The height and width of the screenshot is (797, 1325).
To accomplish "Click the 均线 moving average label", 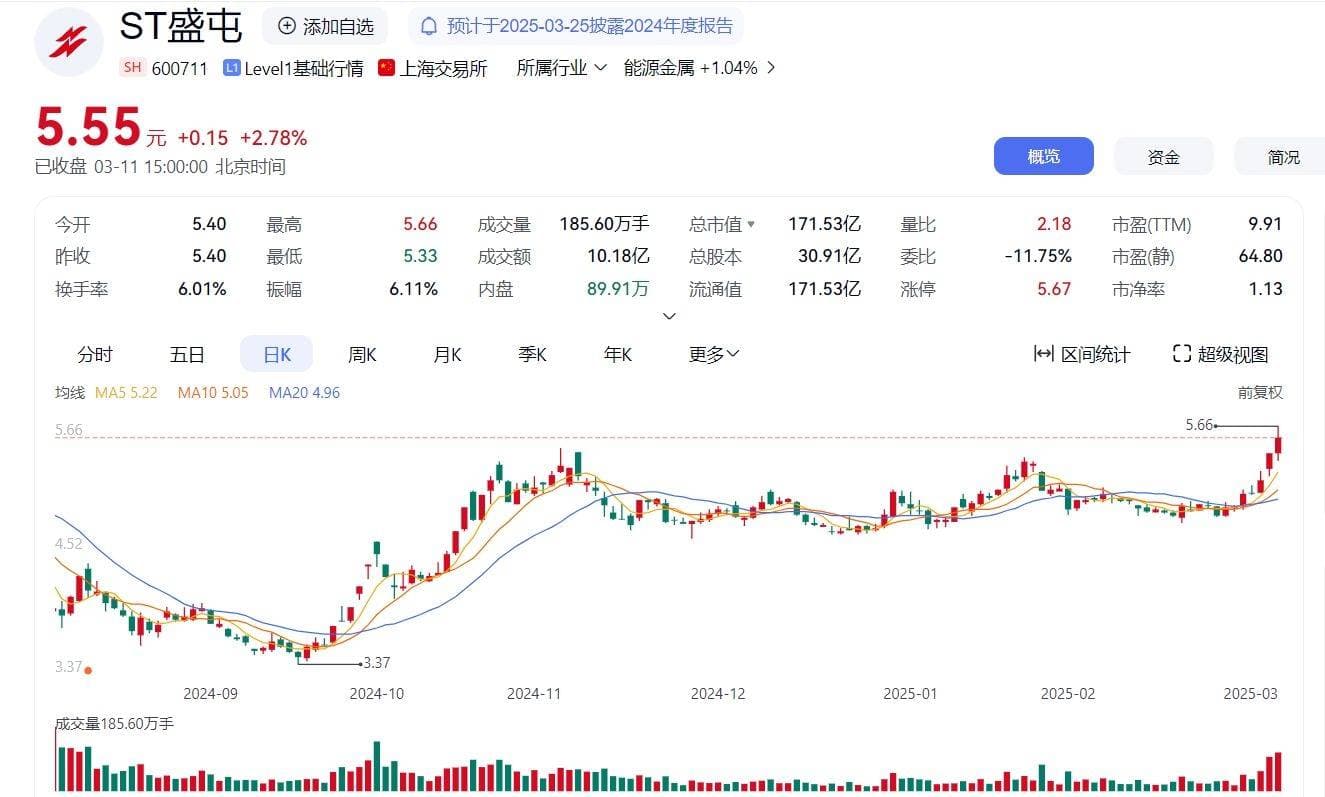I will coord(70,393).
